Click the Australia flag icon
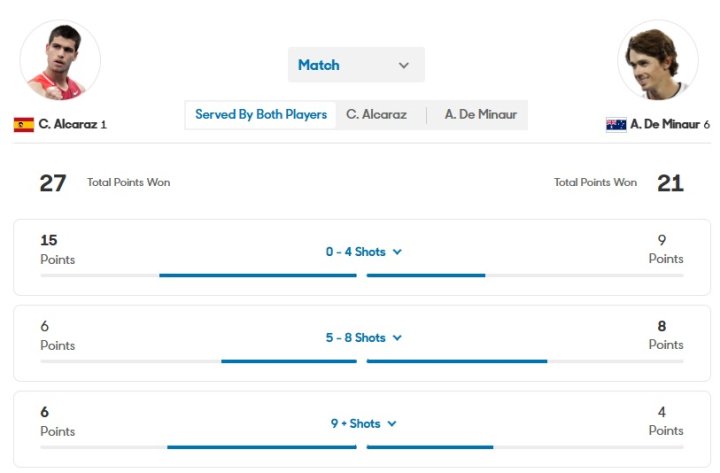The width and height of the screenshot is (720, 473). tap(616, 125)
